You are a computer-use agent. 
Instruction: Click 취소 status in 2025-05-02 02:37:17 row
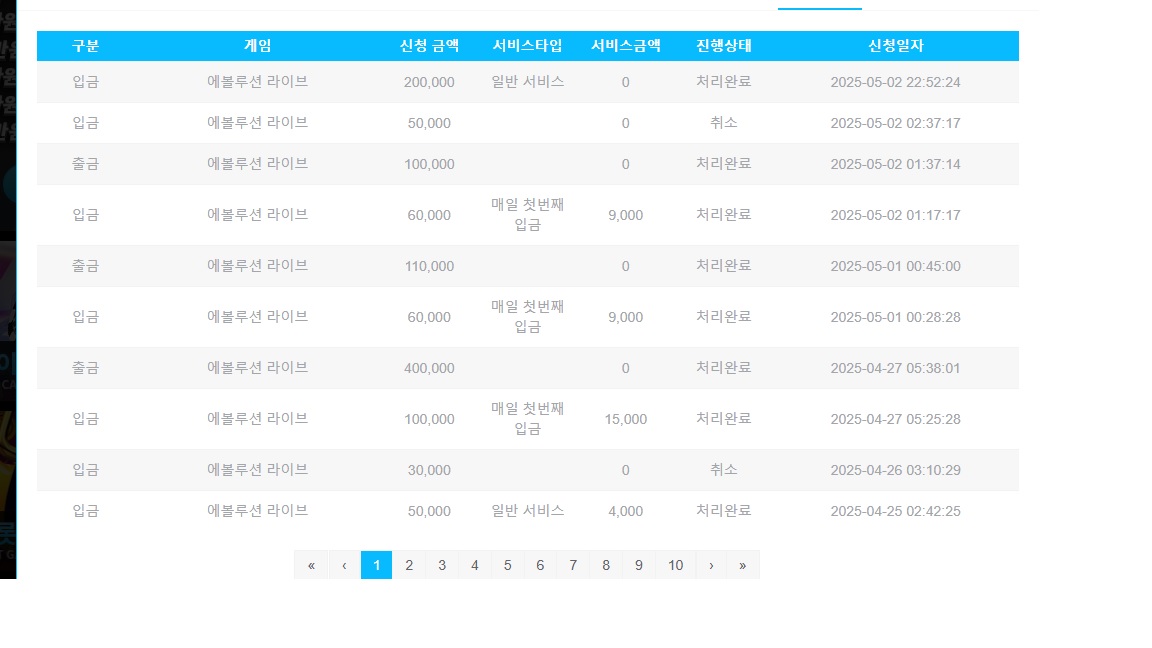pyautogui.click(x=724, y=123)
